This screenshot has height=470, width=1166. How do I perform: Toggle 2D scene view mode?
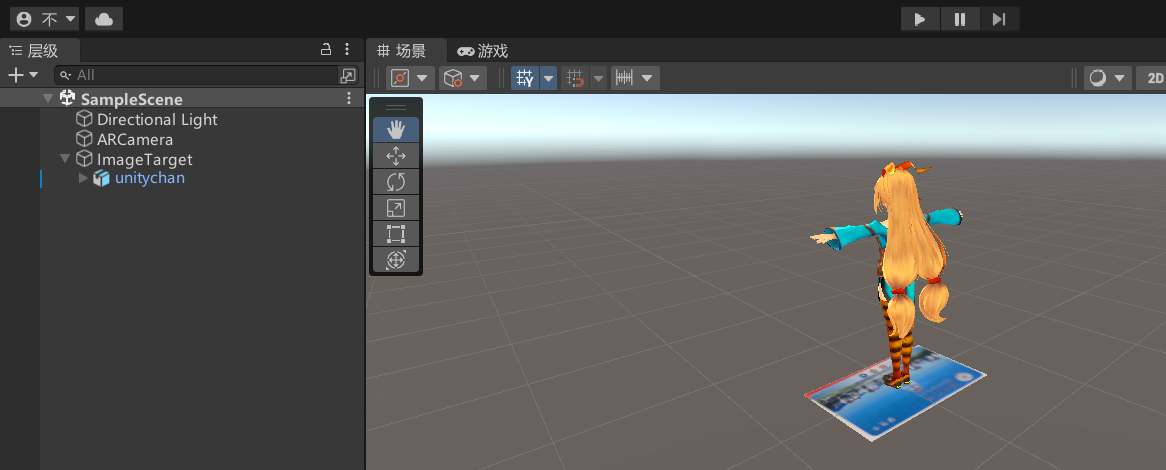(x=1152, y=78)
